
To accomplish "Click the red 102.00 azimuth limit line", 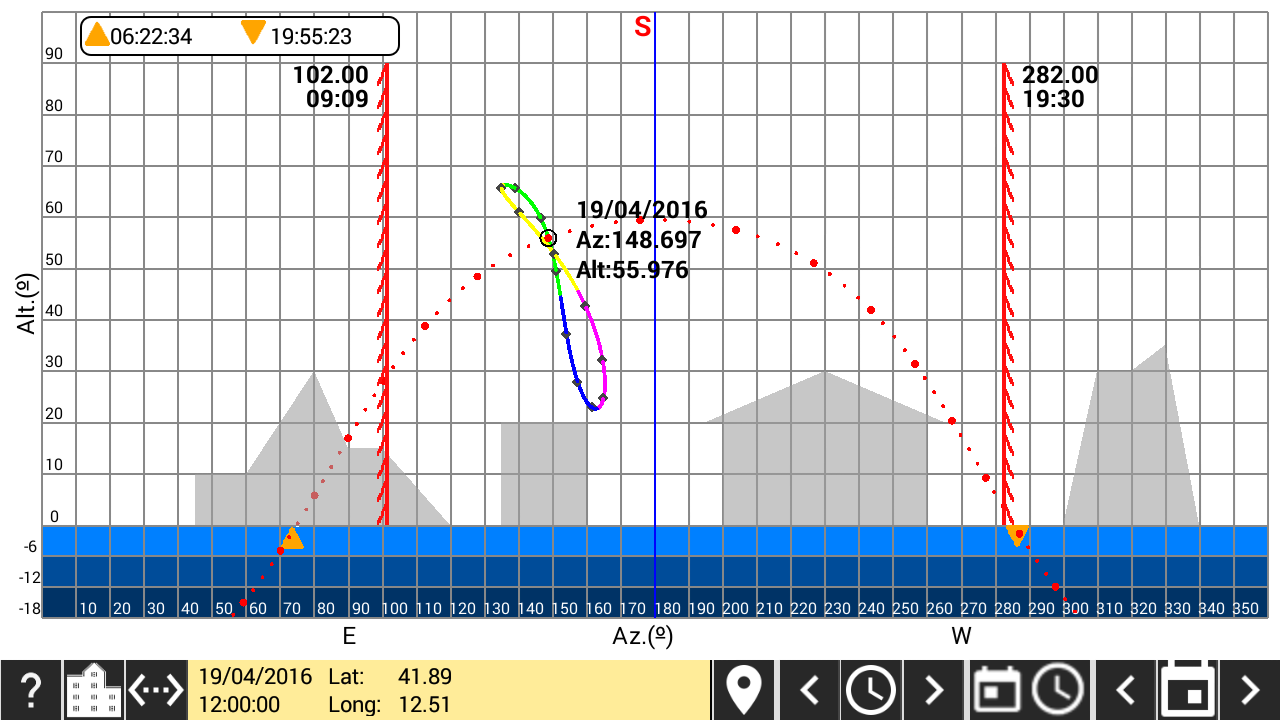I will [x=385, y=300].
